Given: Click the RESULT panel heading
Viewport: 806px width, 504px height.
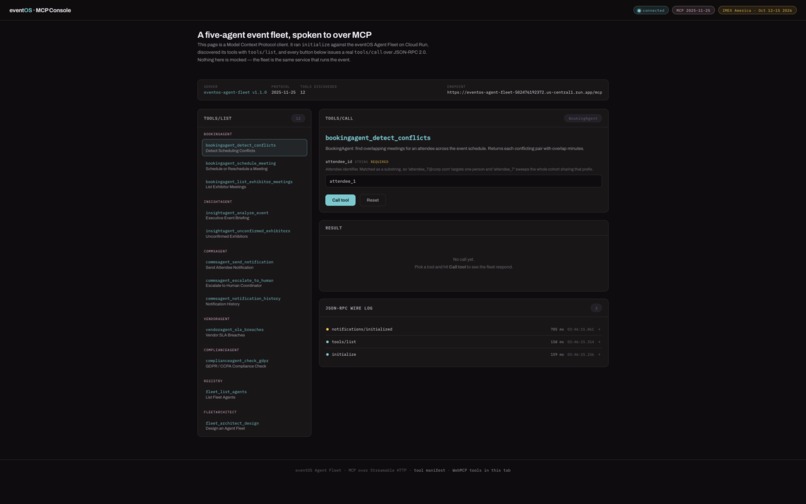Looking at the screenshot, I should 334,228.
